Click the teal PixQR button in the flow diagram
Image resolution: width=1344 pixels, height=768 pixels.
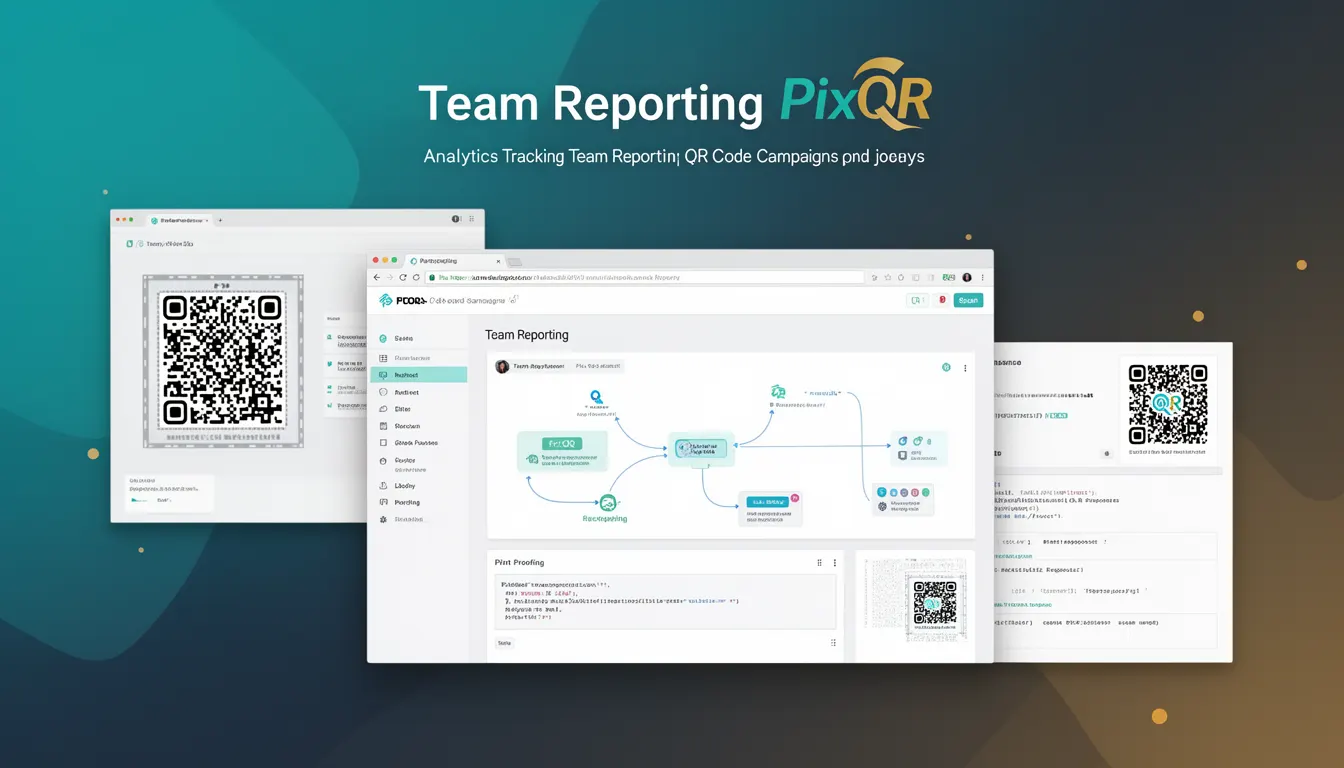click(x=560, y=443)
